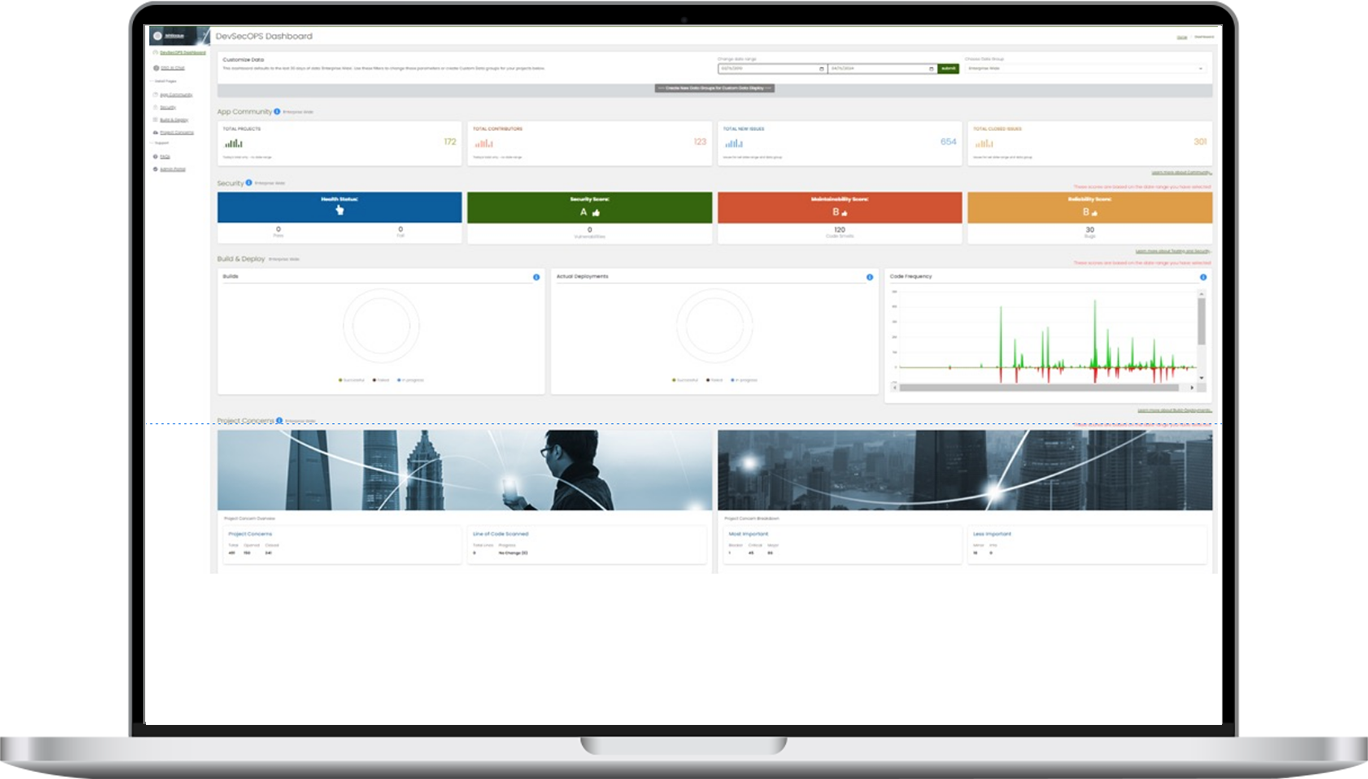
Task: Go to the App Community sidebar page
Action: click(176, 95)
